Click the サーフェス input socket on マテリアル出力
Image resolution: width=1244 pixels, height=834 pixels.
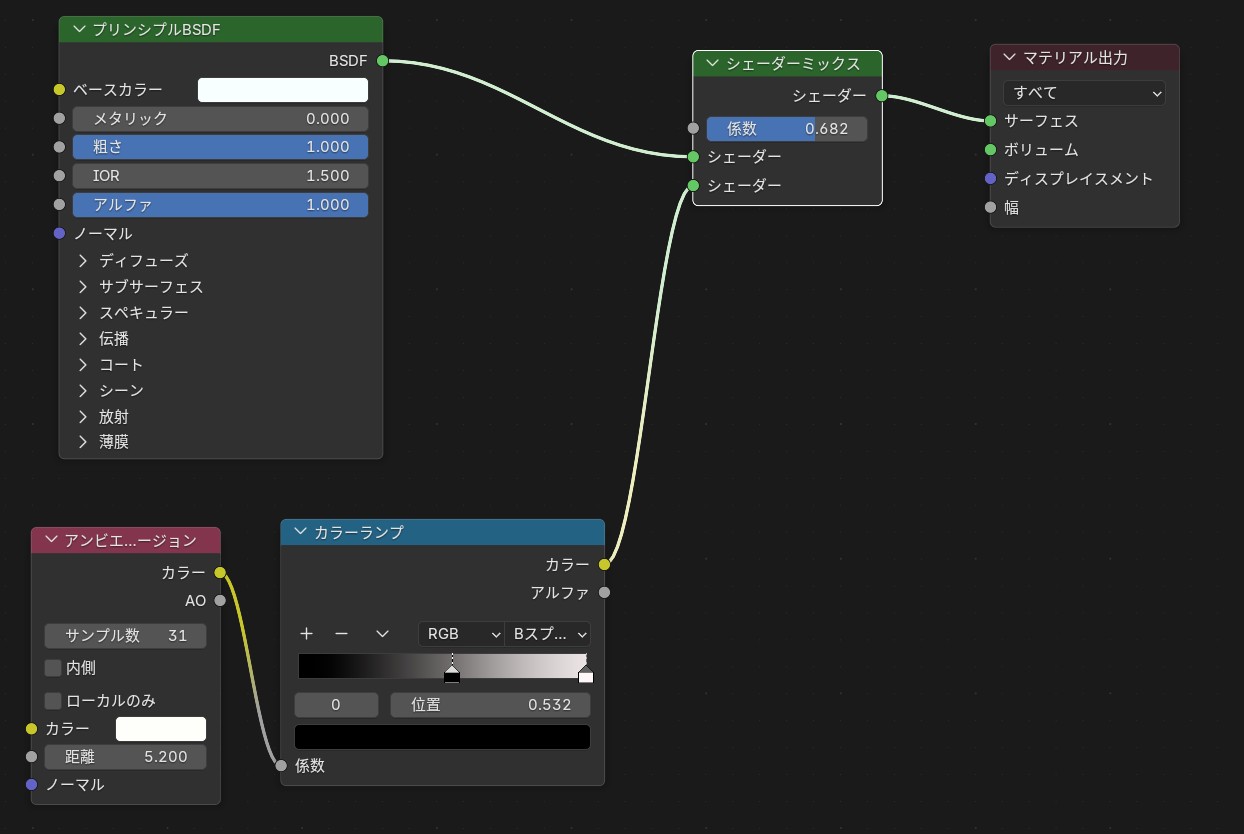coord(990,121)
